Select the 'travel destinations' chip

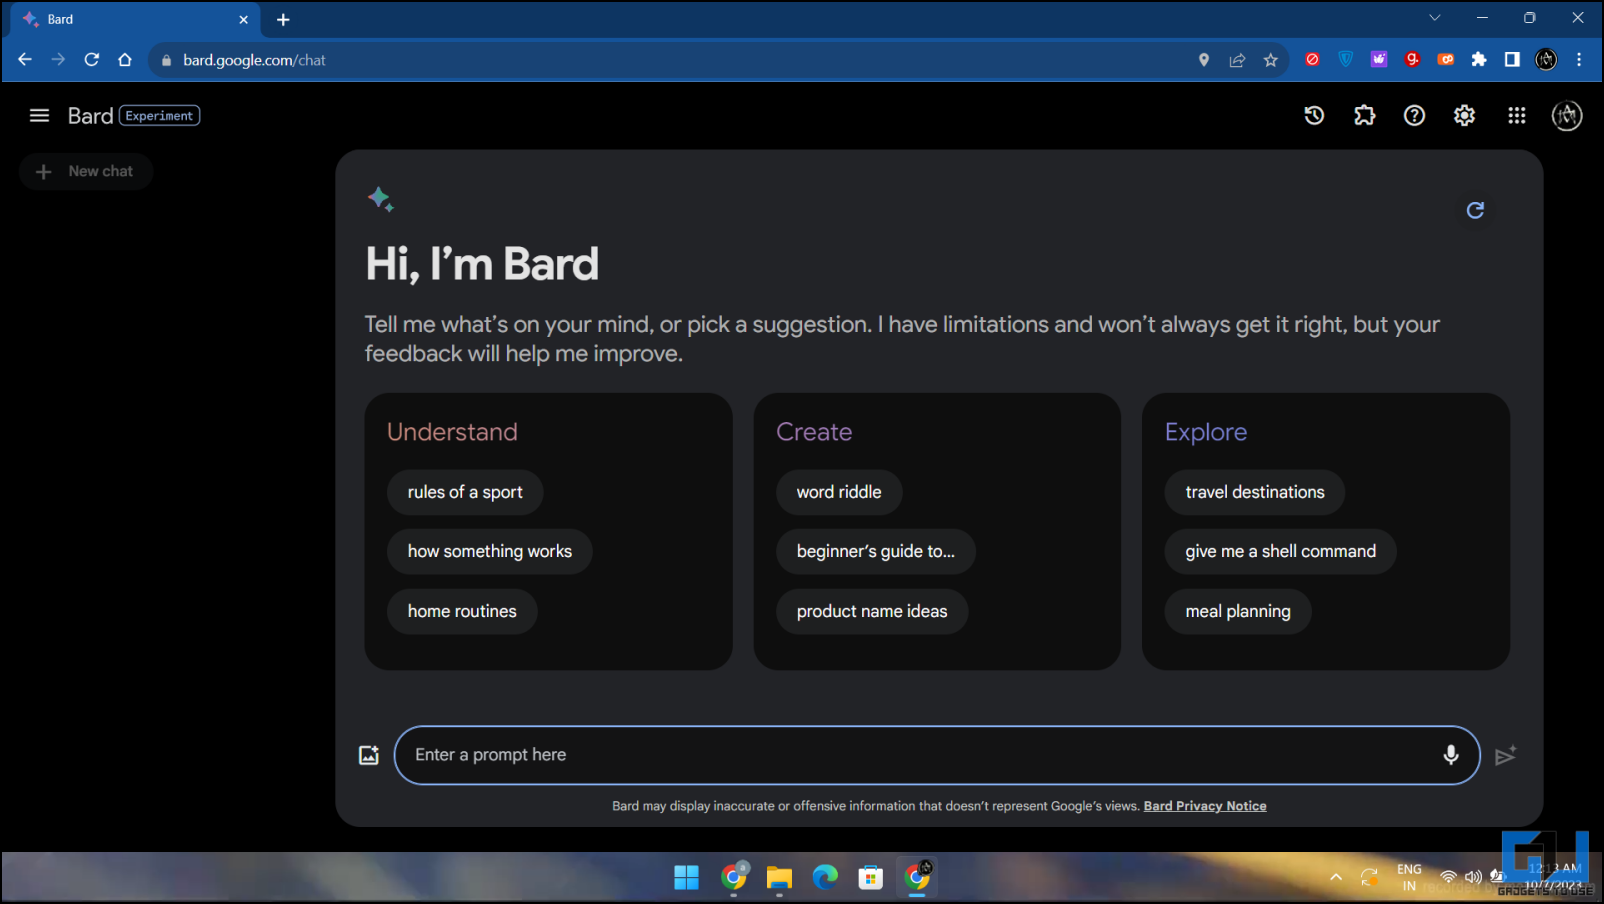click(x=1255, y=492)
